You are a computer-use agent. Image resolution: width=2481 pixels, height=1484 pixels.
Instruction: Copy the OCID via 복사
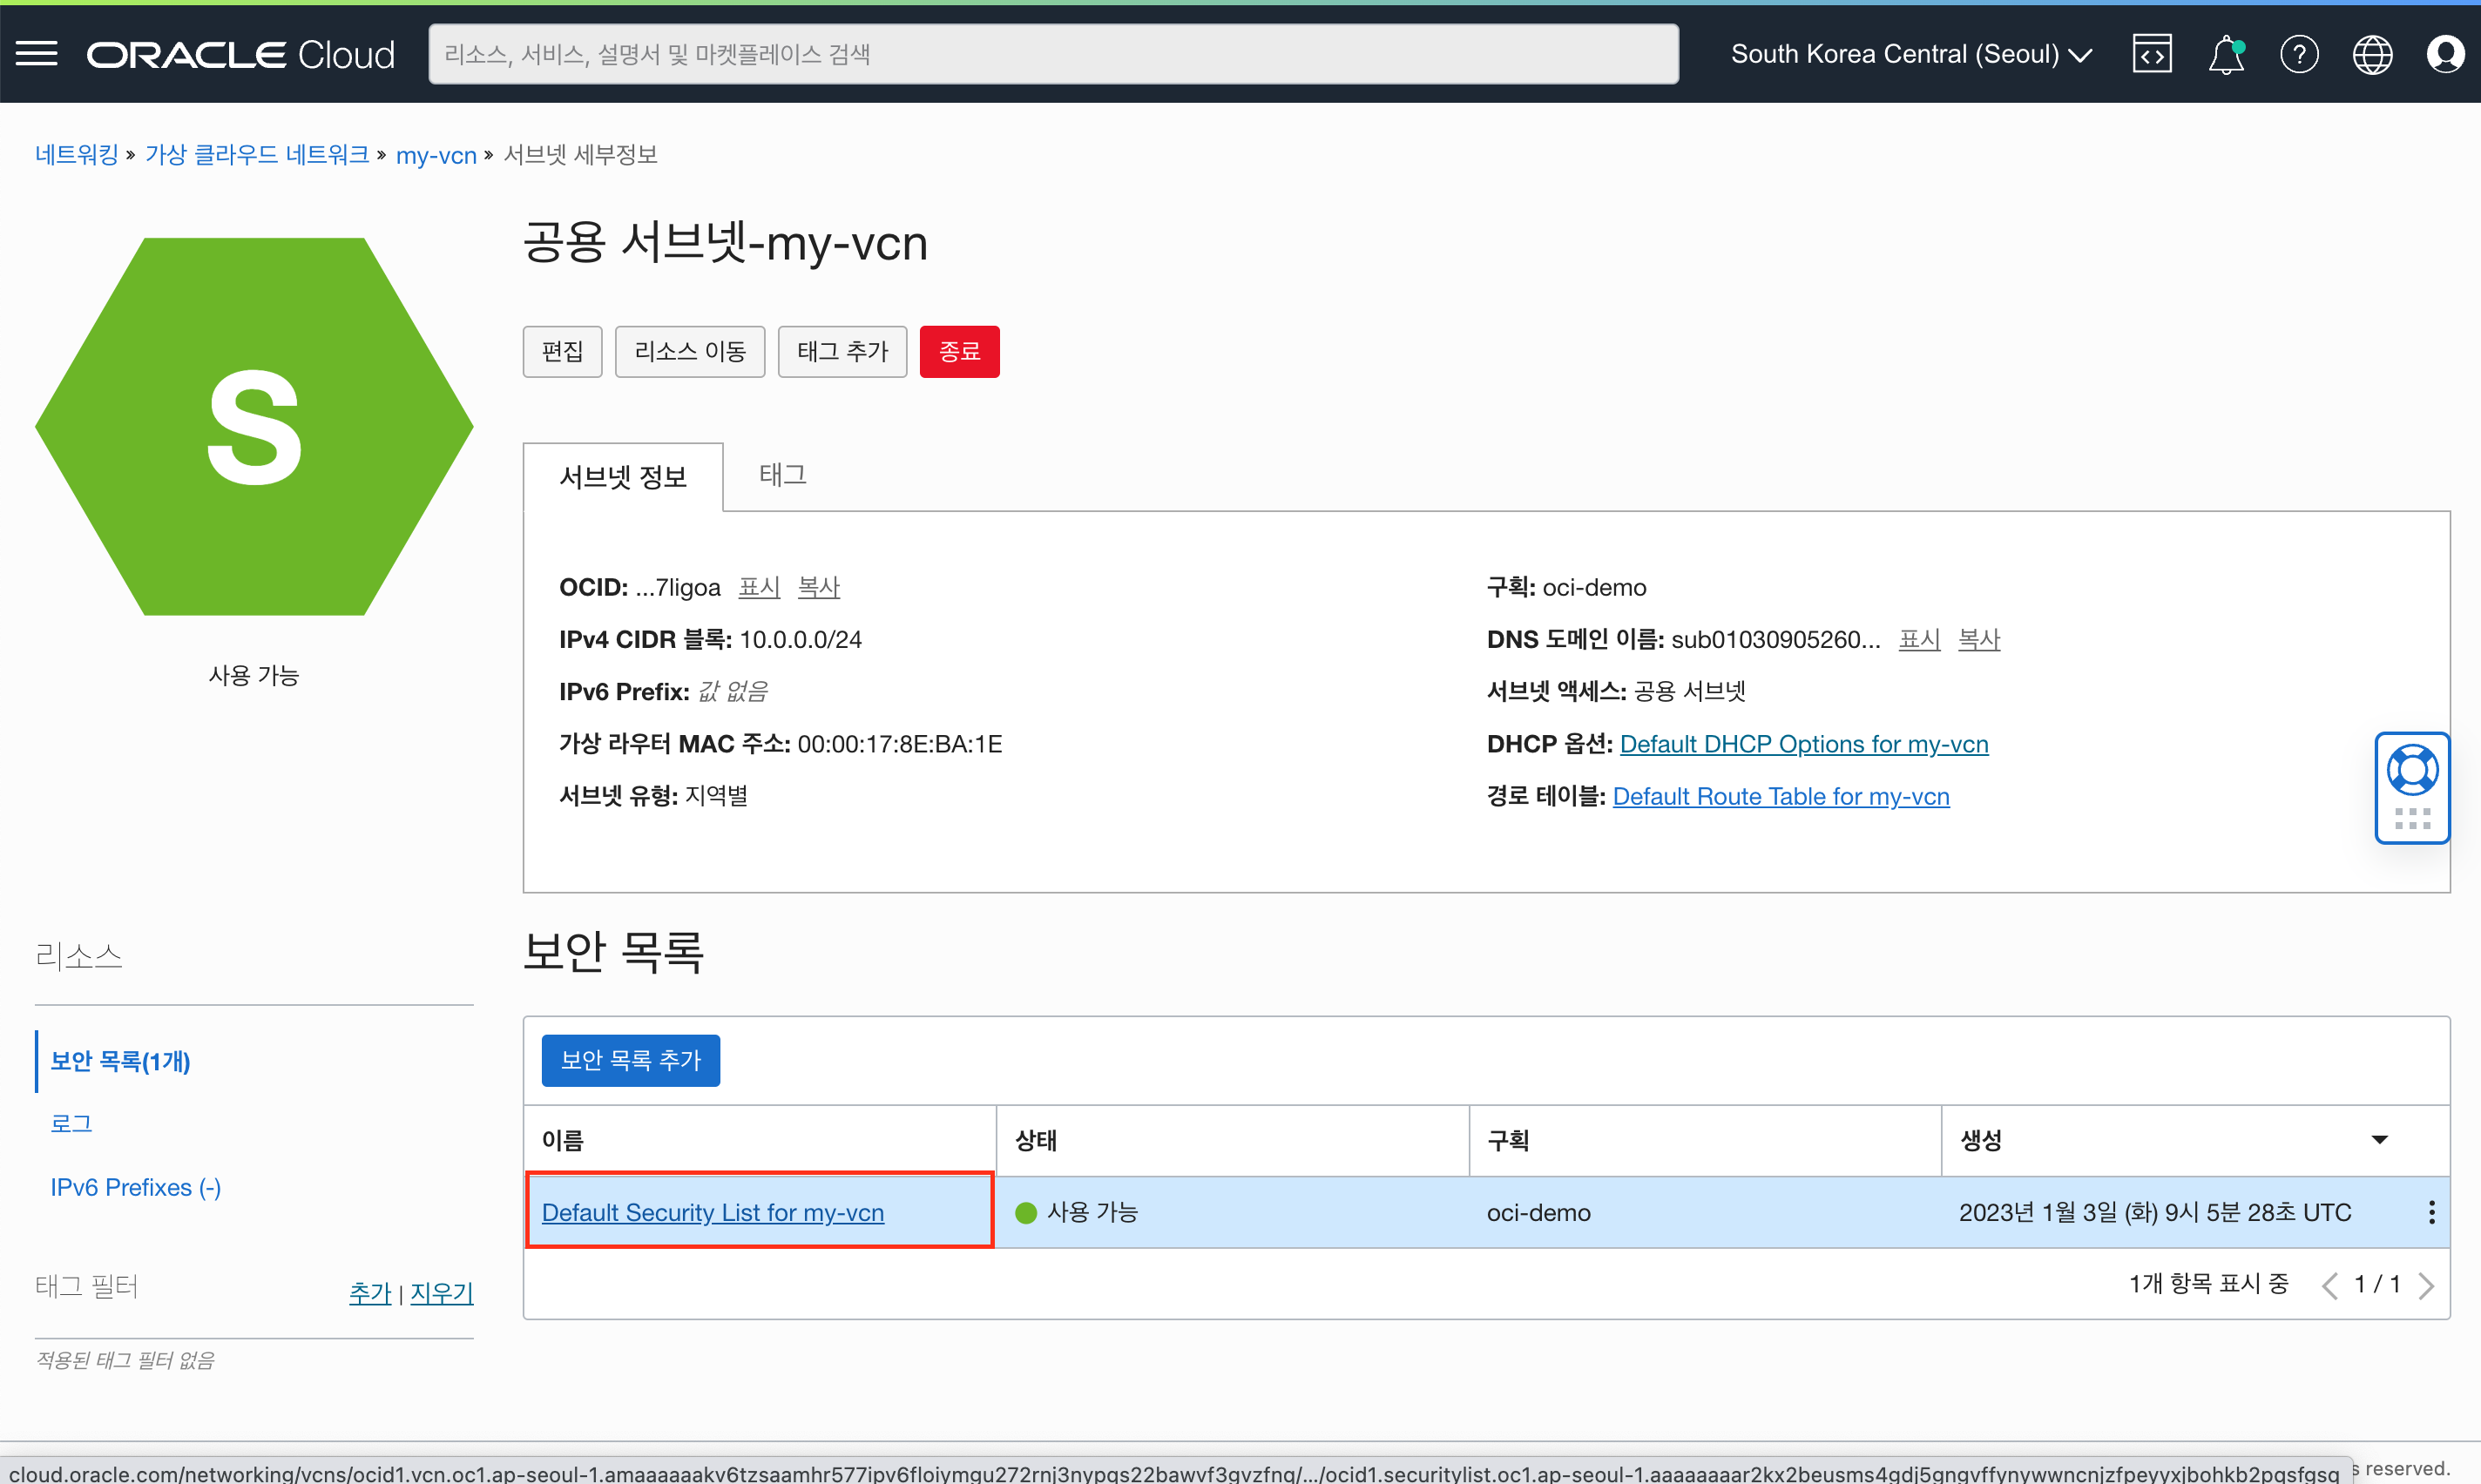tap(819, 587)
